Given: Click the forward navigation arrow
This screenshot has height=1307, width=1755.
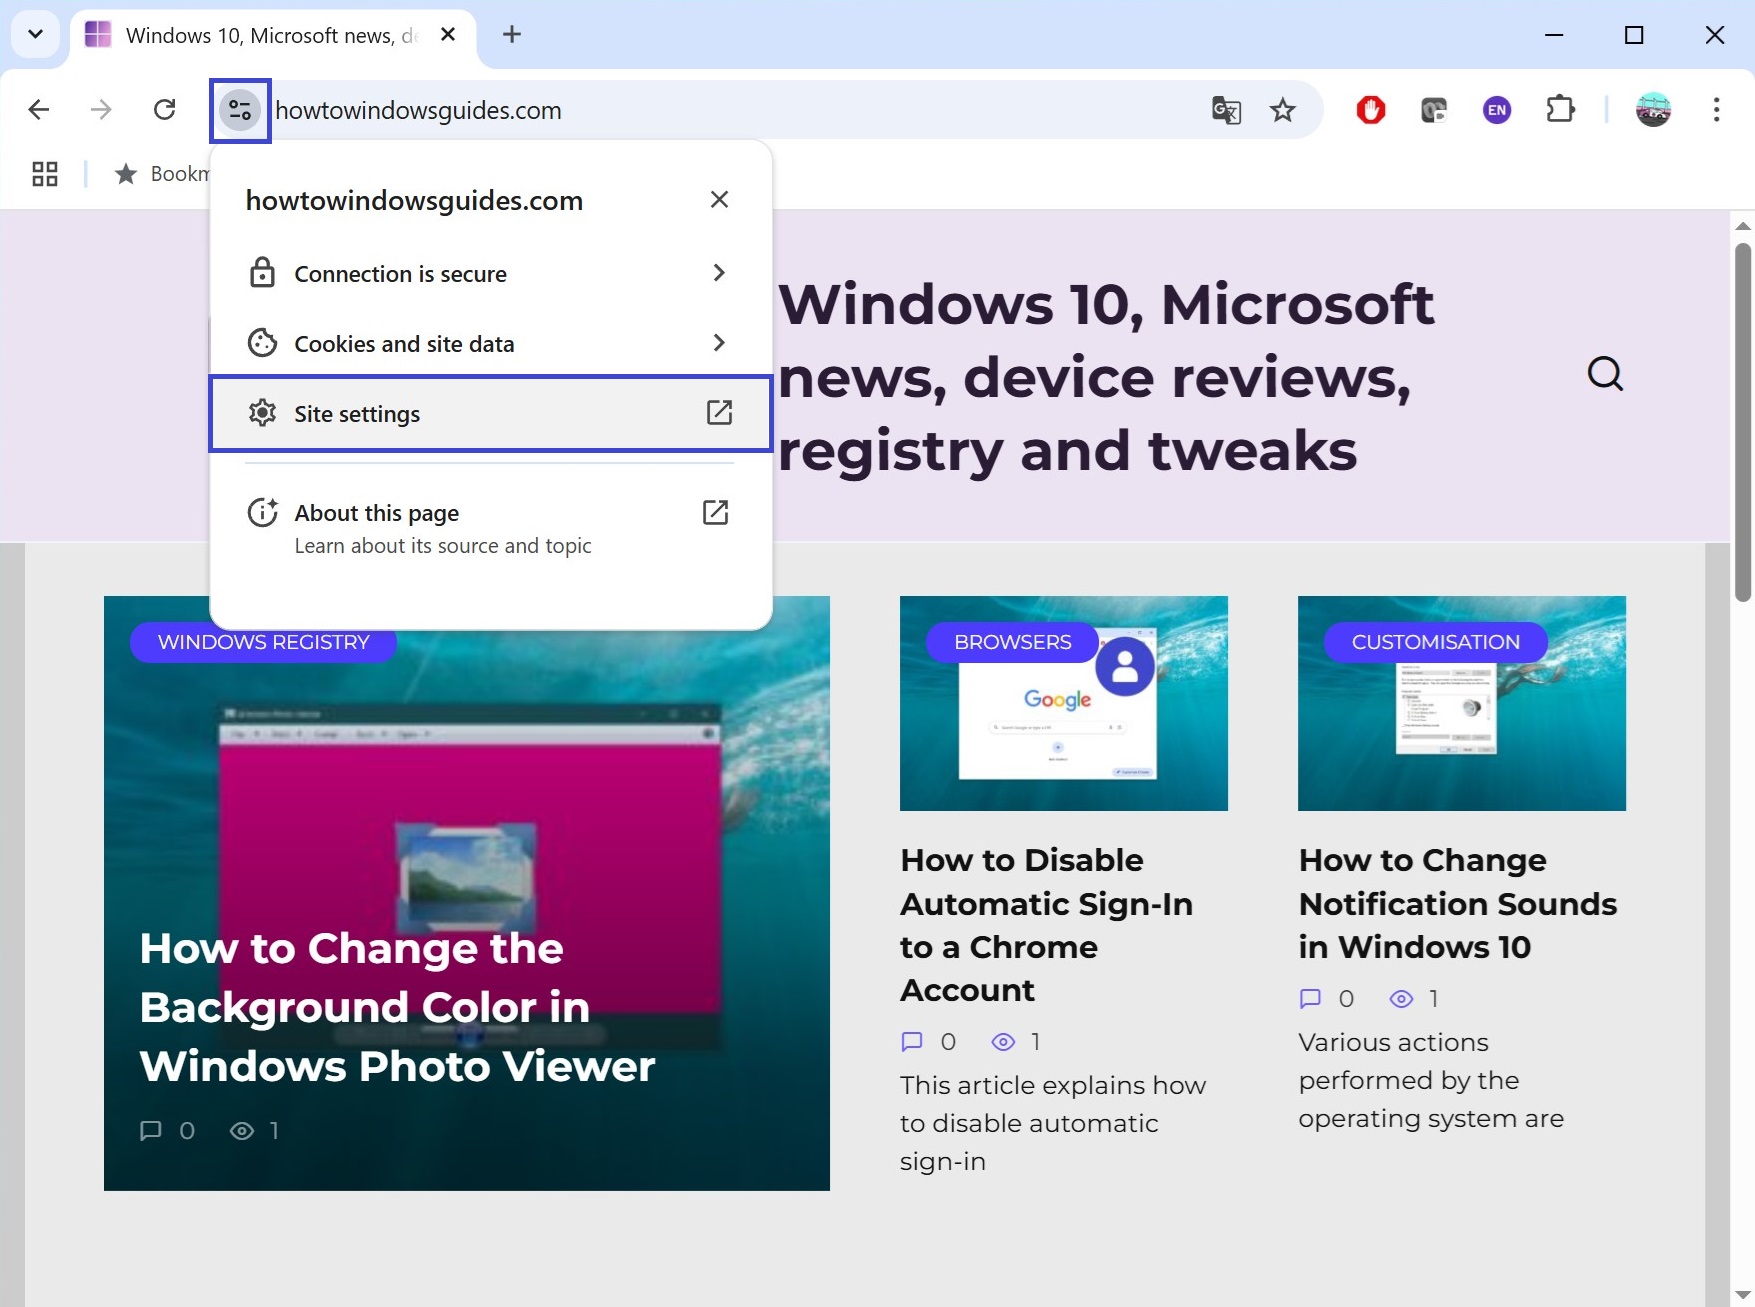Looking at the screenshot, I should (x=101, y=110).
